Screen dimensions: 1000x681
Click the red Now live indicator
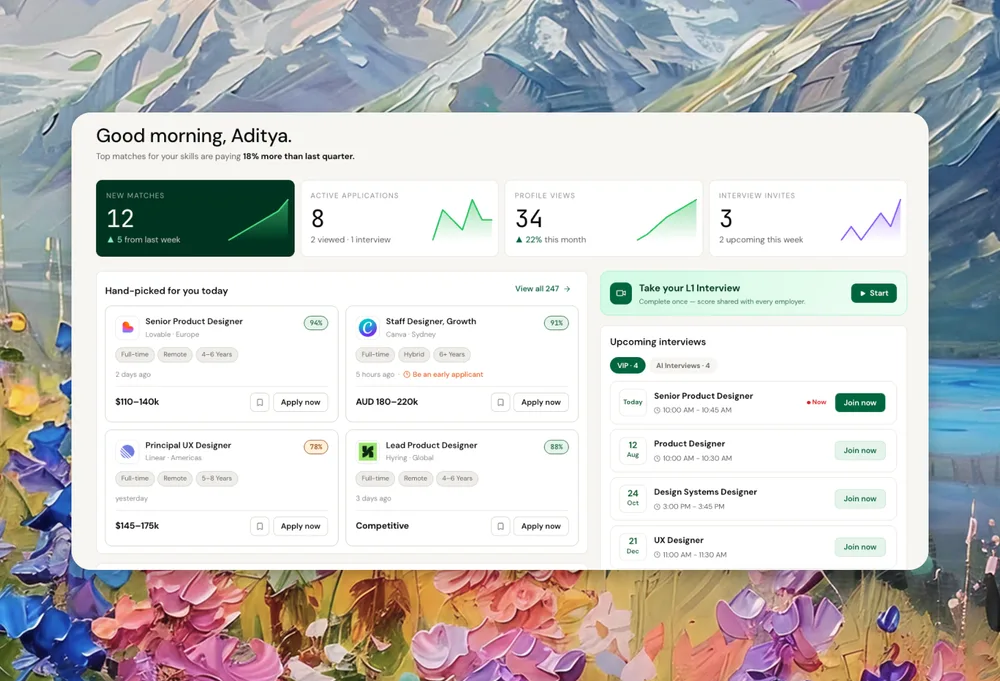click(x=816, y=402)
